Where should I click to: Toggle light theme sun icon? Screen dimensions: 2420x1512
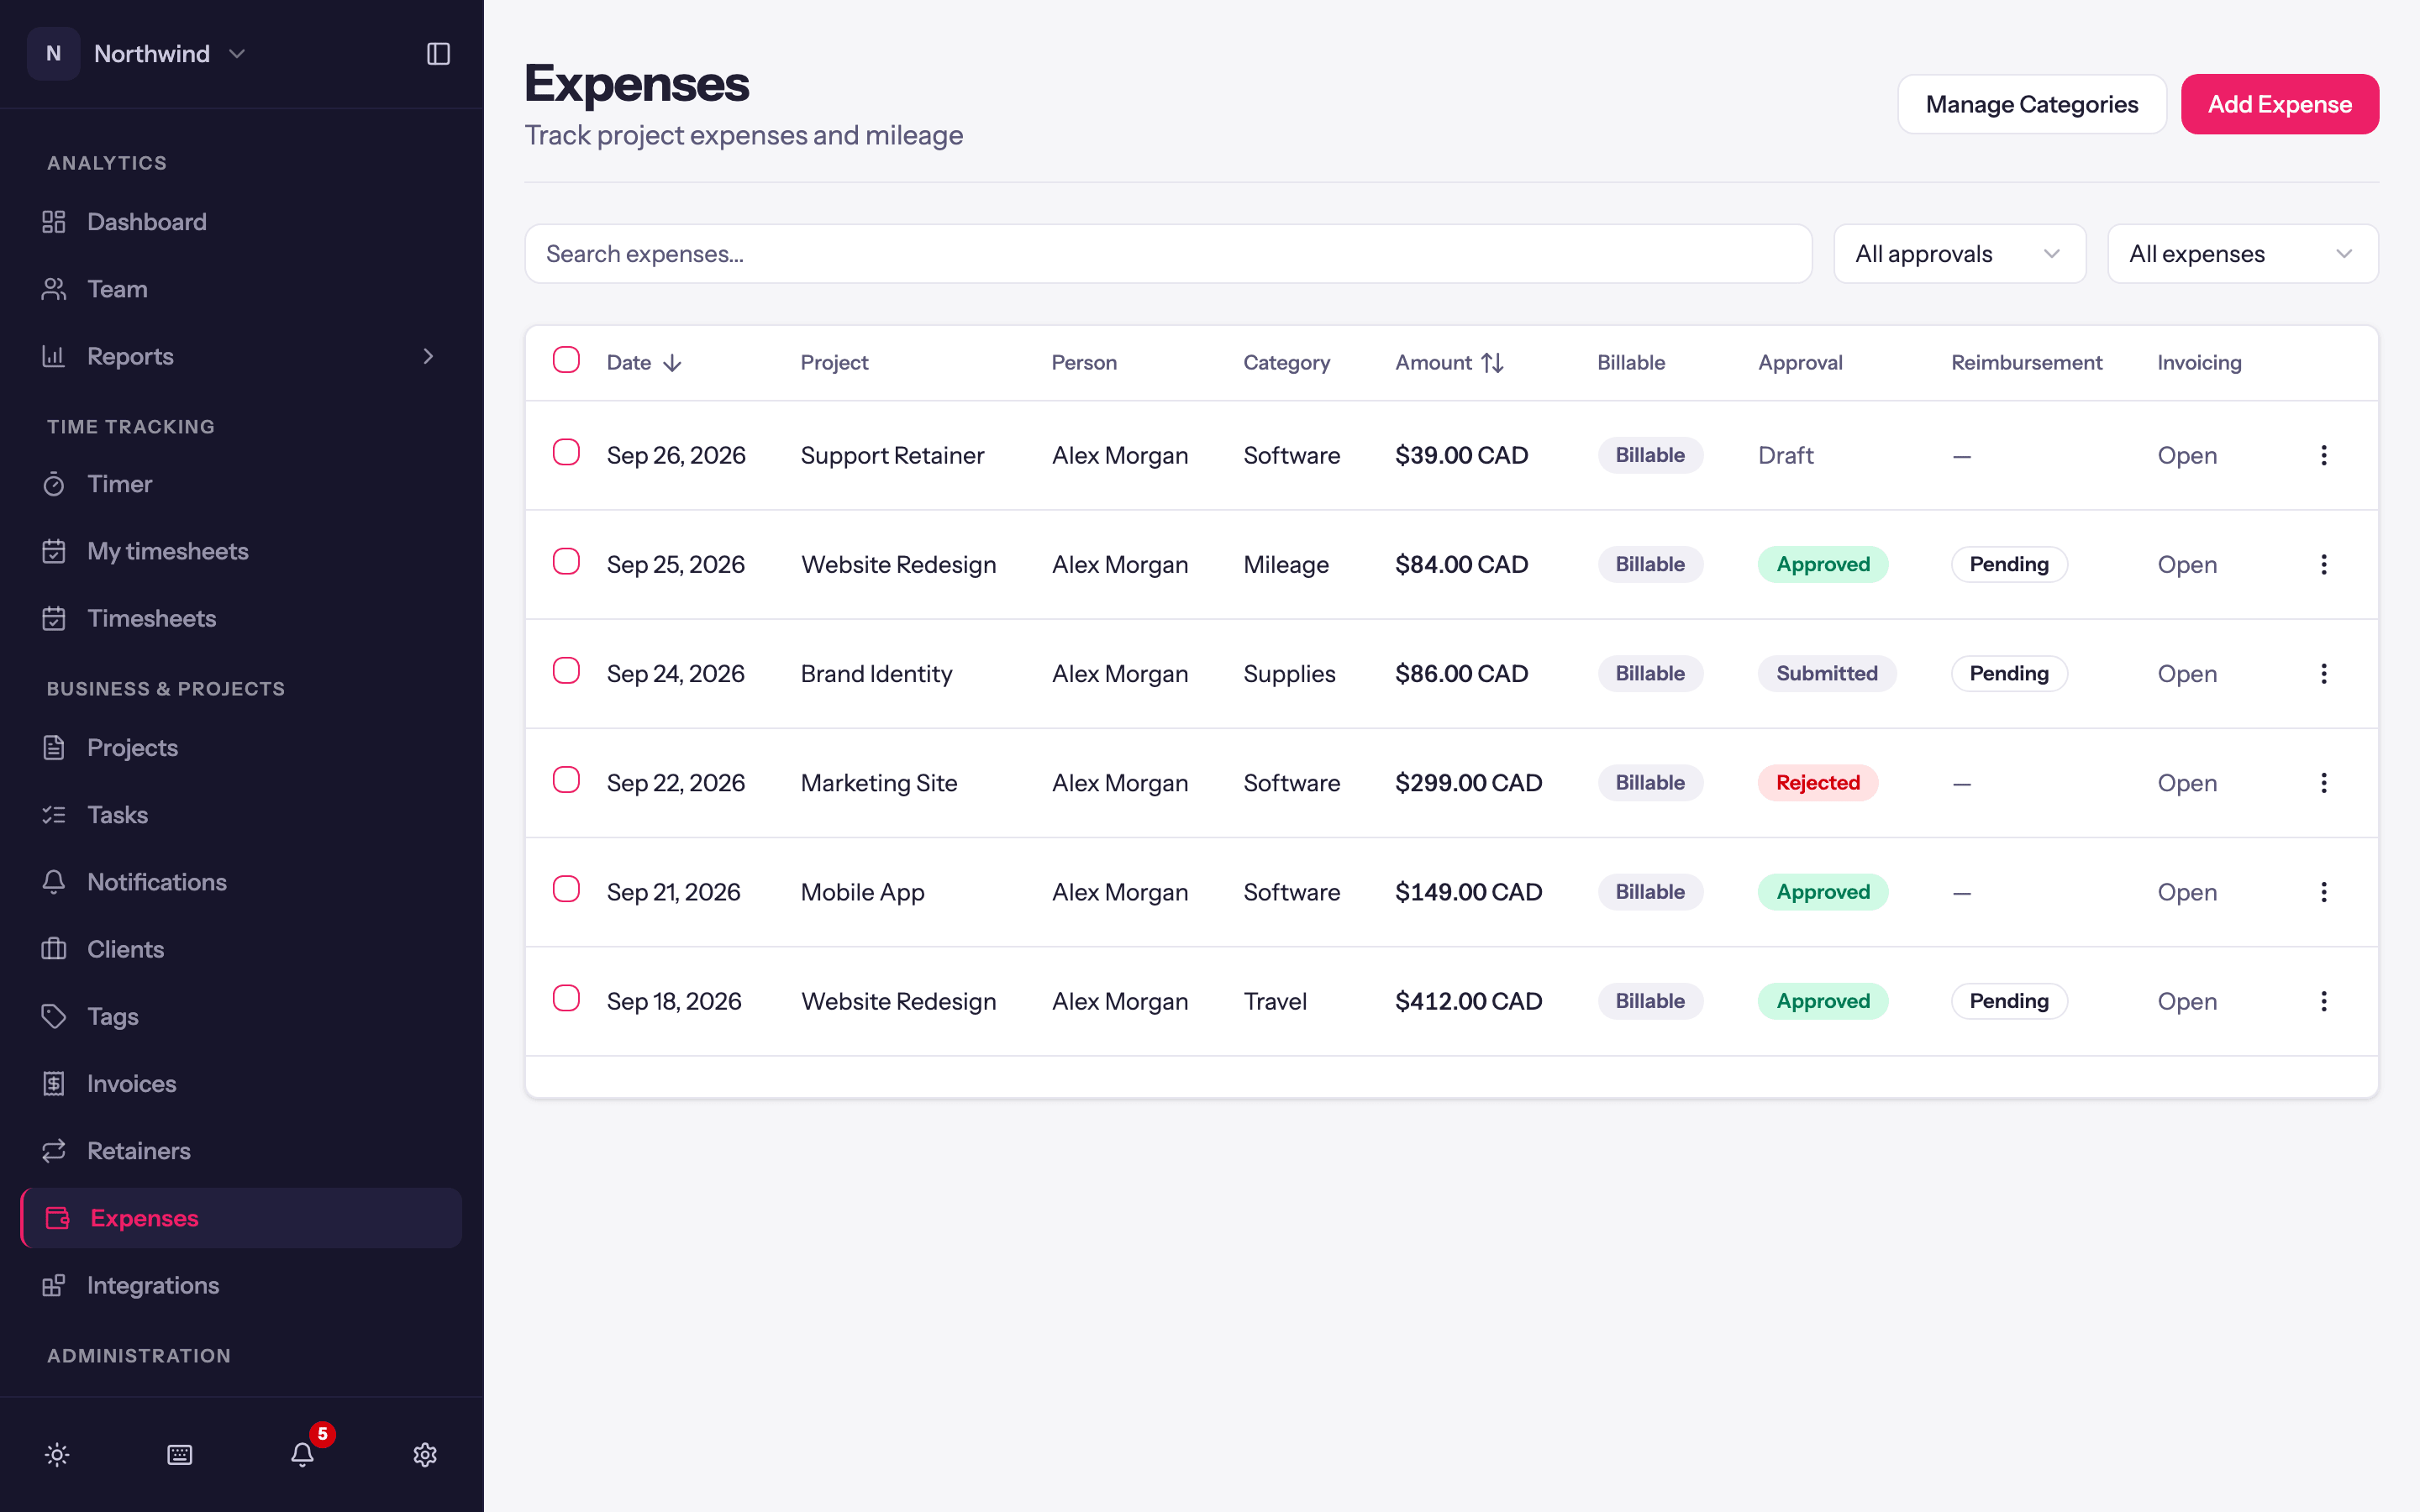pyautogui.click(x=57, y=1455)
